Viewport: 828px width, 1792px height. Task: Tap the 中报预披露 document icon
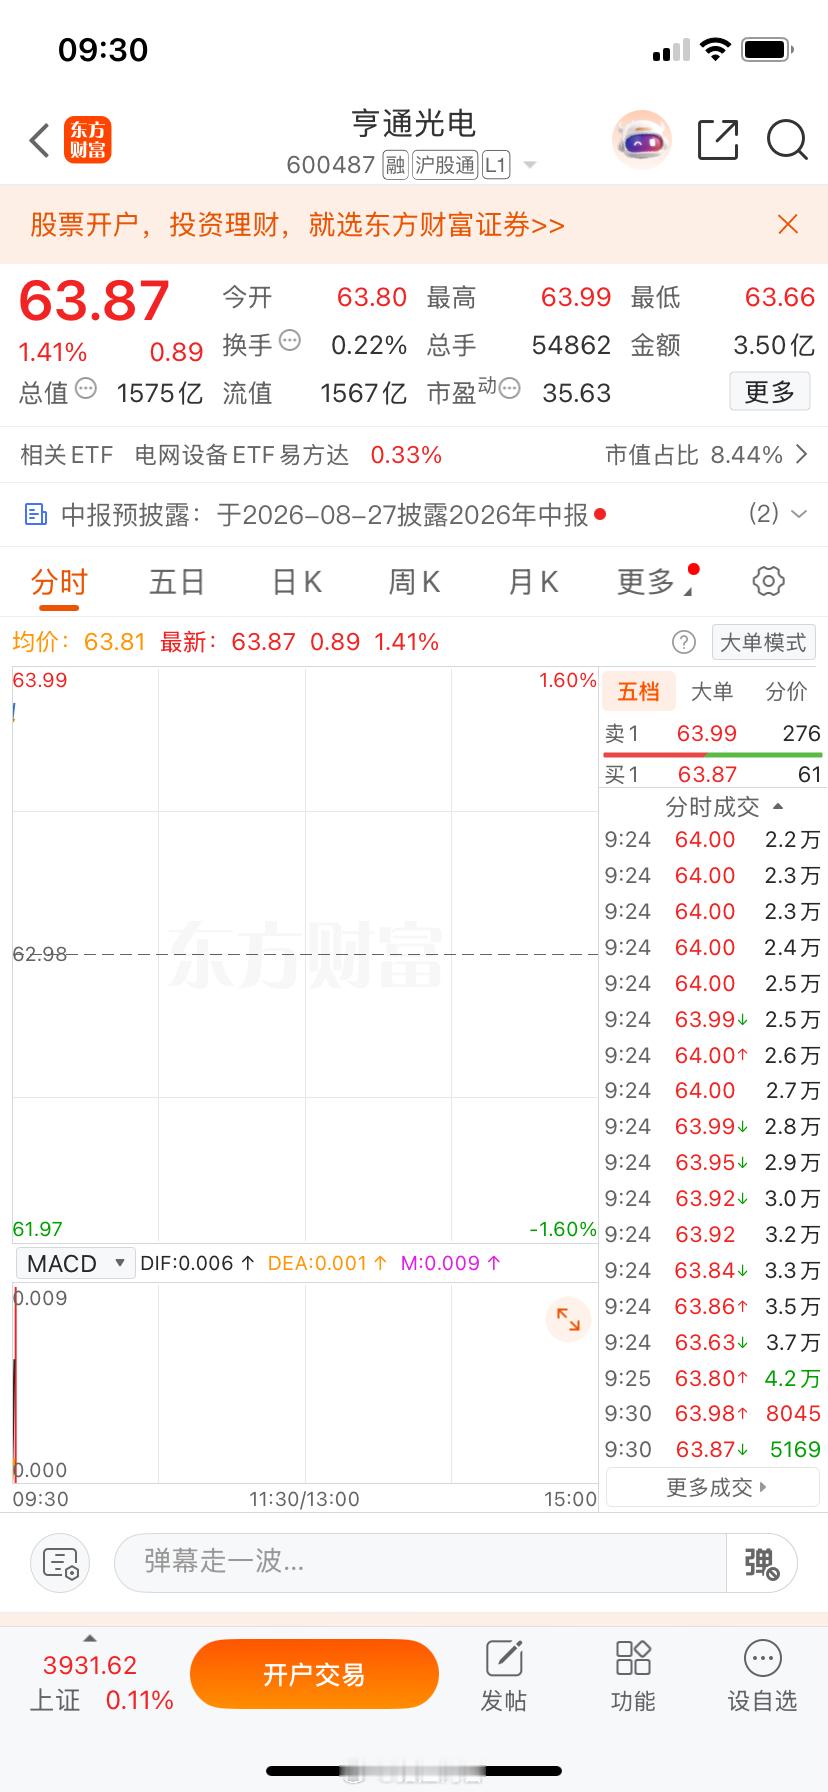pyautogui.click(x=36, y=515)
